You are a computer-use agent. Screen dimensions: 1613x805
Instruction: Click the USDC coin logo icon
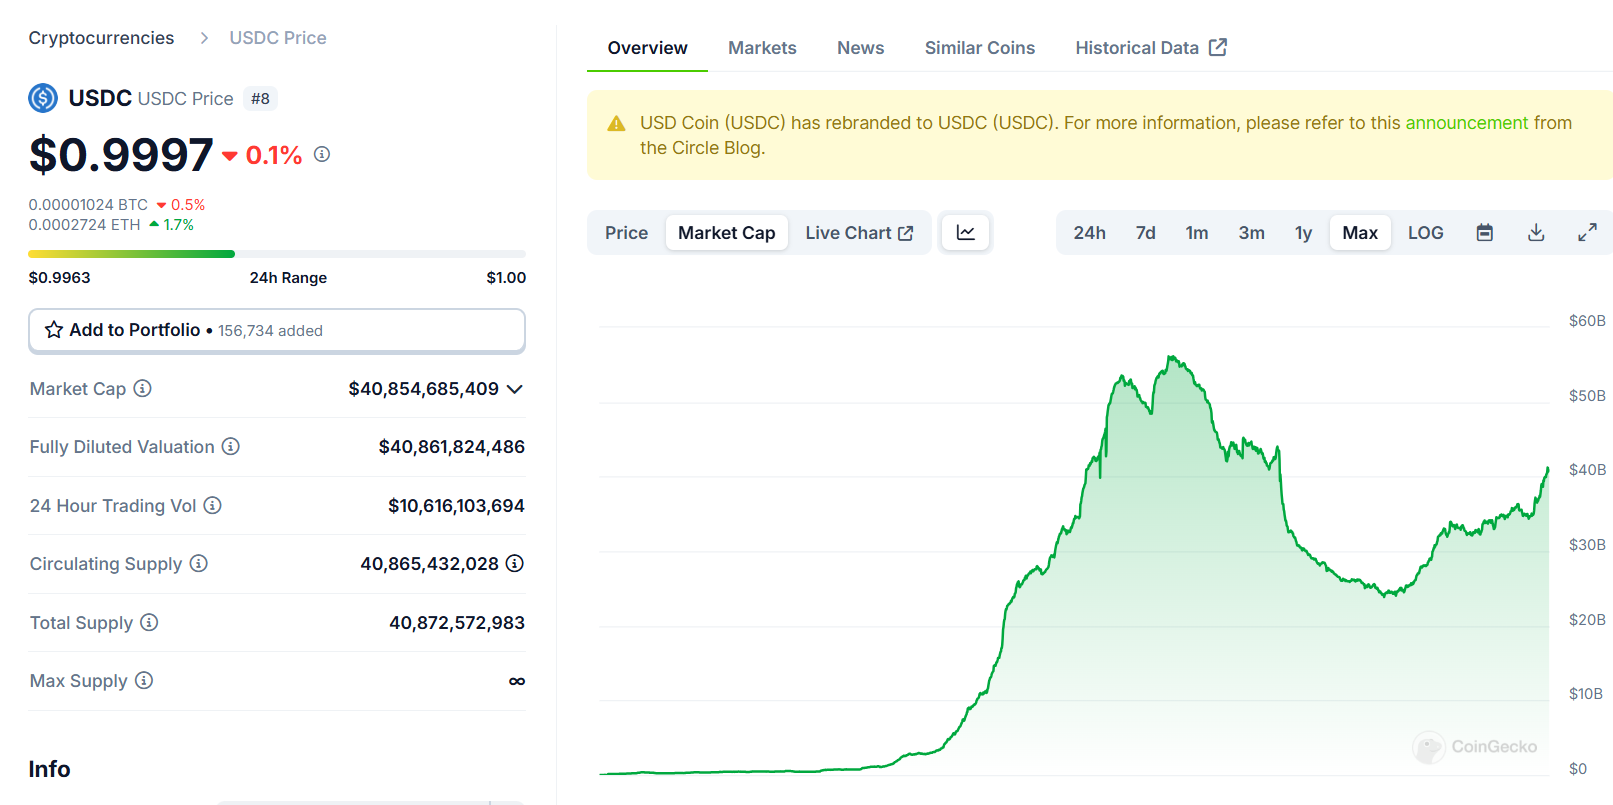[x=43, y=98]
